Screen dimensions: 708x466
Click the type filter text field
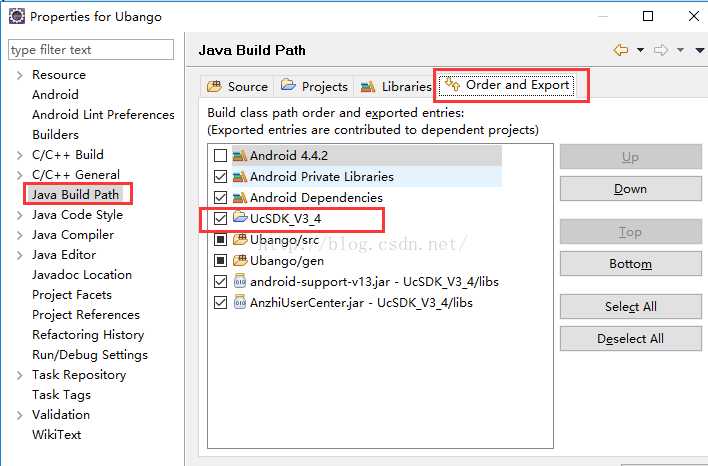[x=91, y=50]
